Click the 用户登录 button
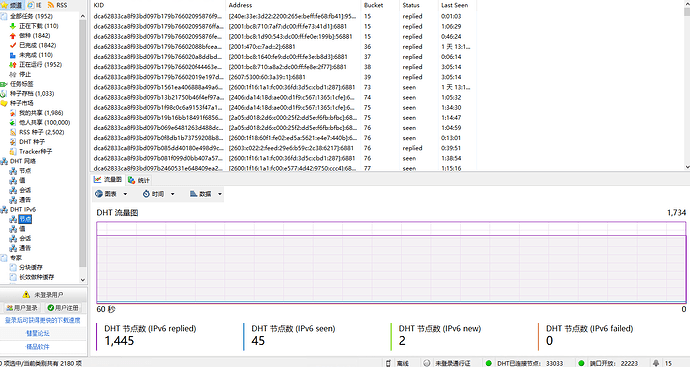Image resolution: width=690 pixels, height=367 pixels. click(22, 308)
